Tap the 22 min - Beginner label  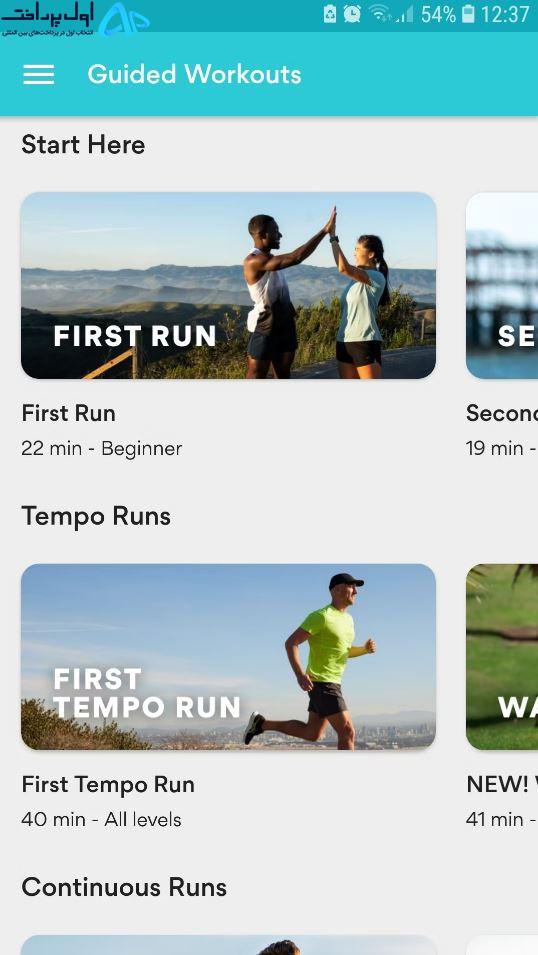[101, 449]
